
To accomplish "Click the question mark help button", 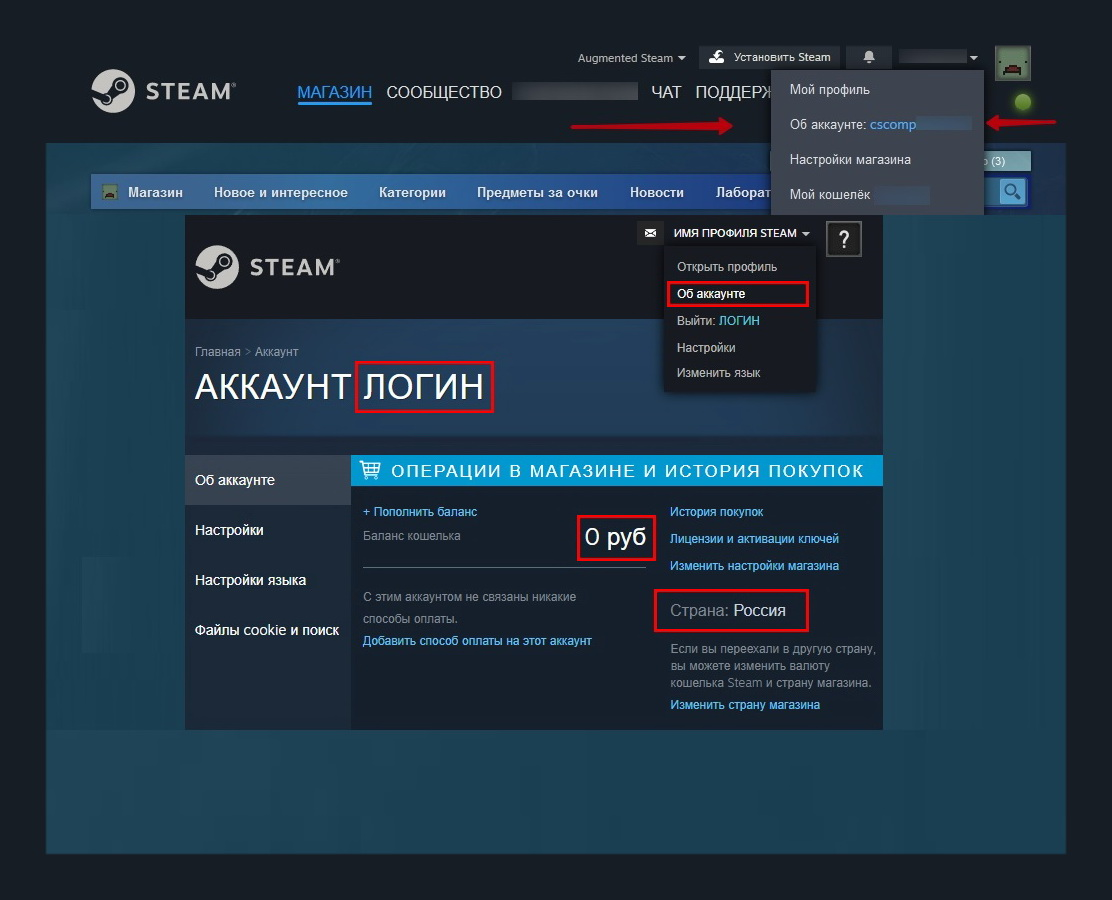I will [844, 239].
